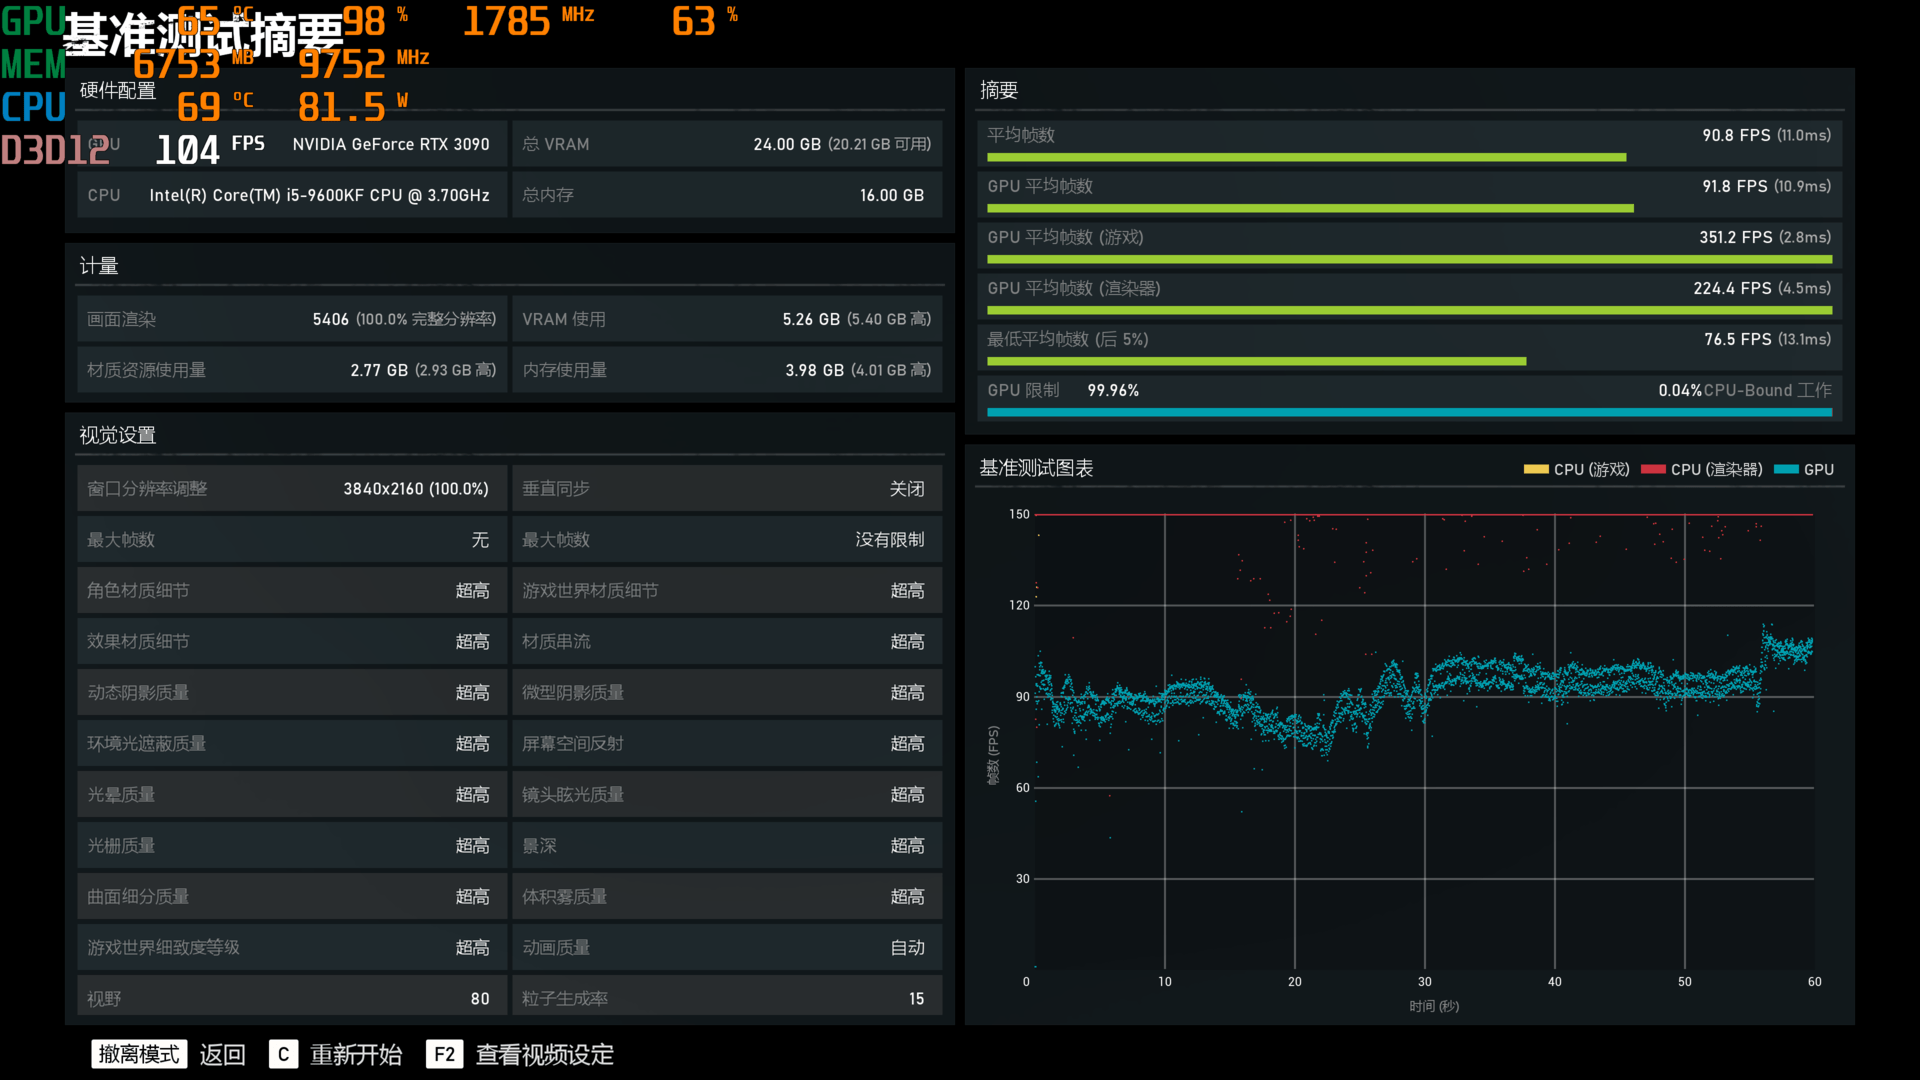Click the 视觉设置 section heading
This screenshot has height=1080, width=1920.
pyautogui.click(x=118, y=435)
